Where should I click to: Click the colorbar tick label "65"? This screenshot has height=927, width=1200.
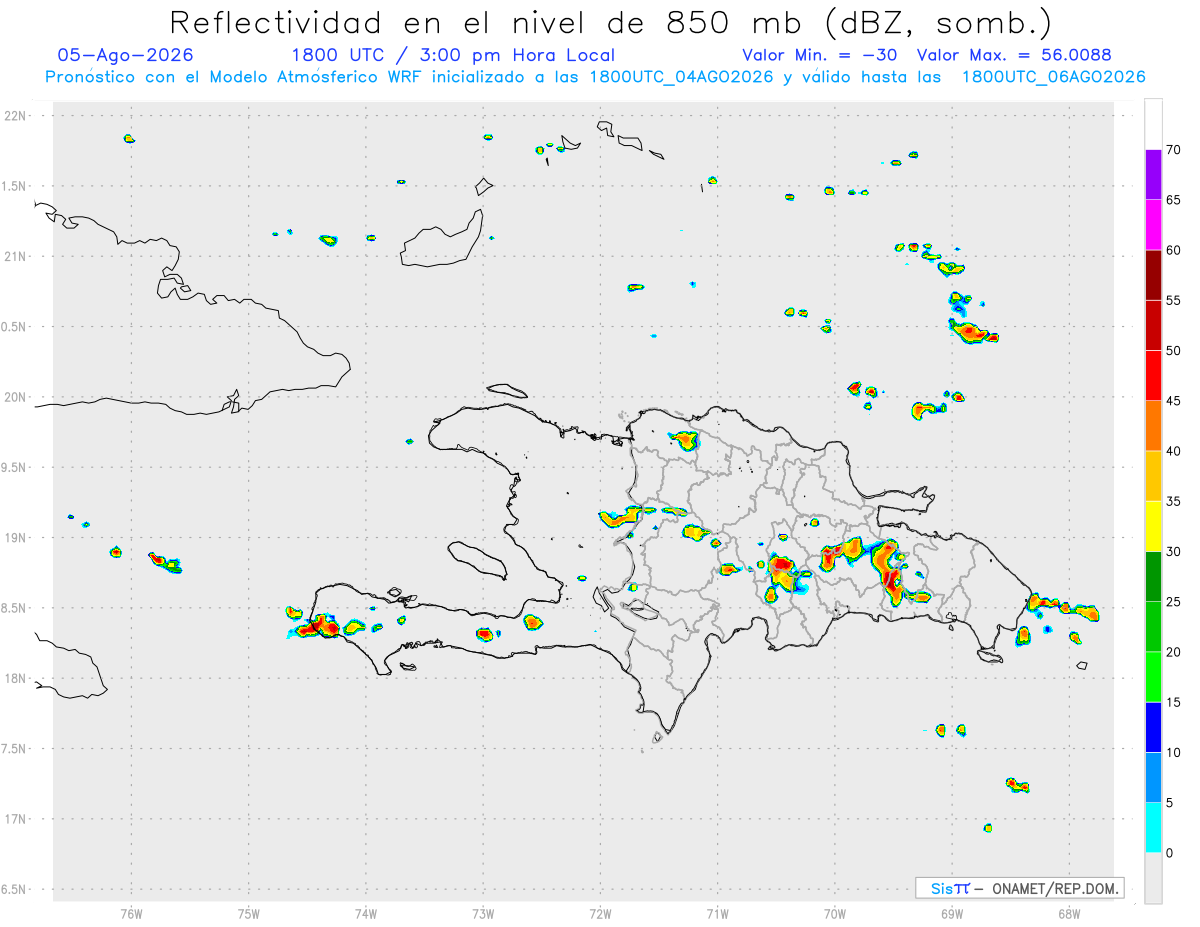click(1172, 200)
